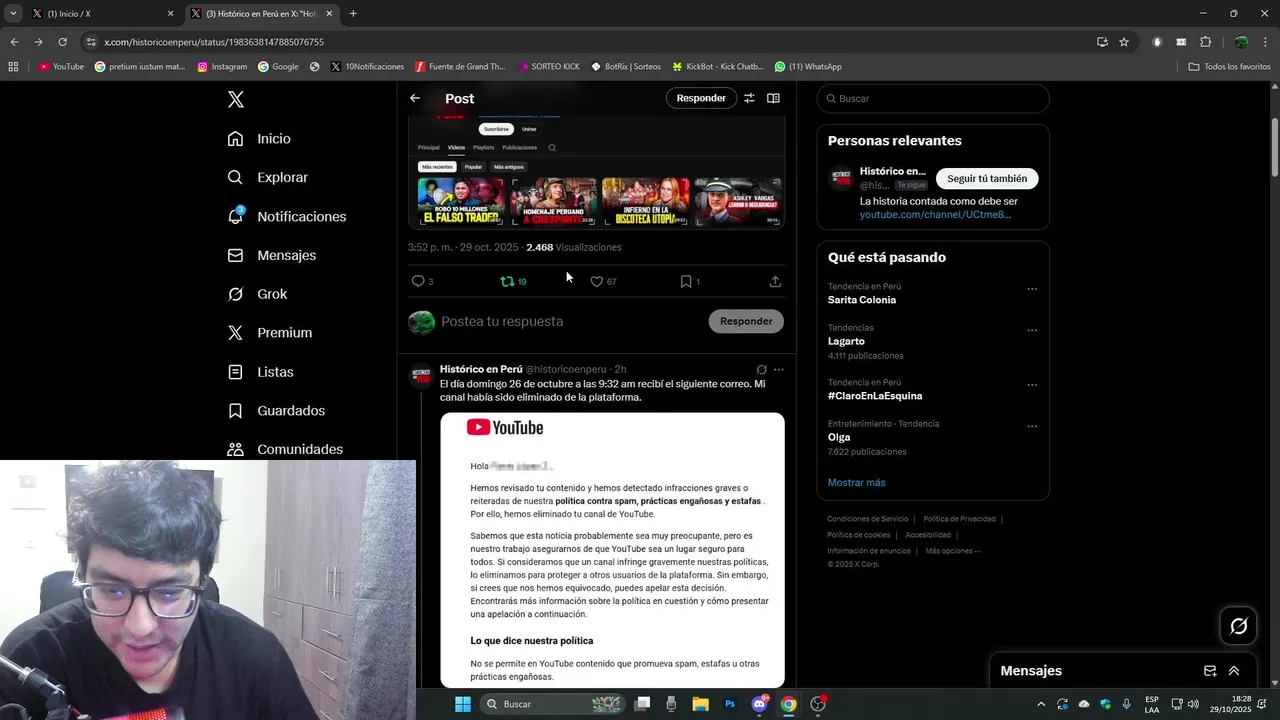Open Listas in sidebar

click(261, 372)
